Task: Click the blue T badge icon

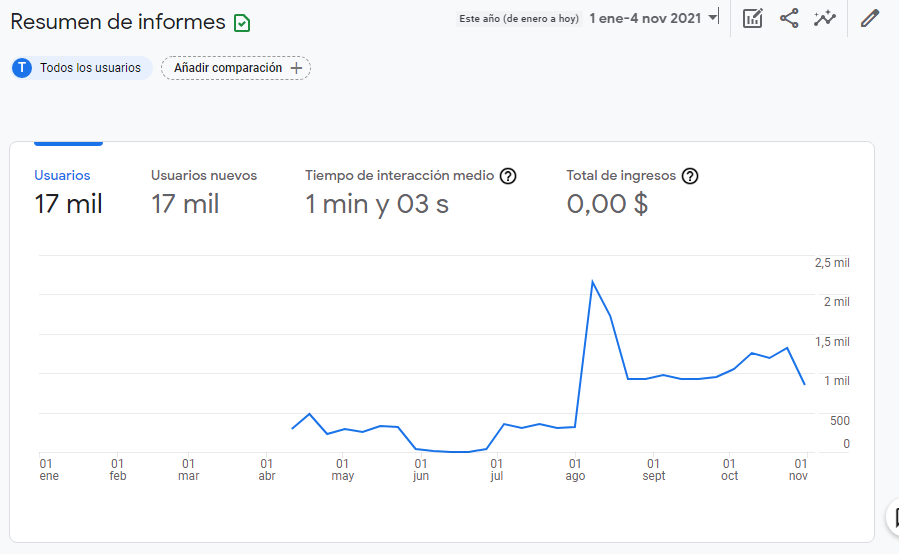Action: 22,68
